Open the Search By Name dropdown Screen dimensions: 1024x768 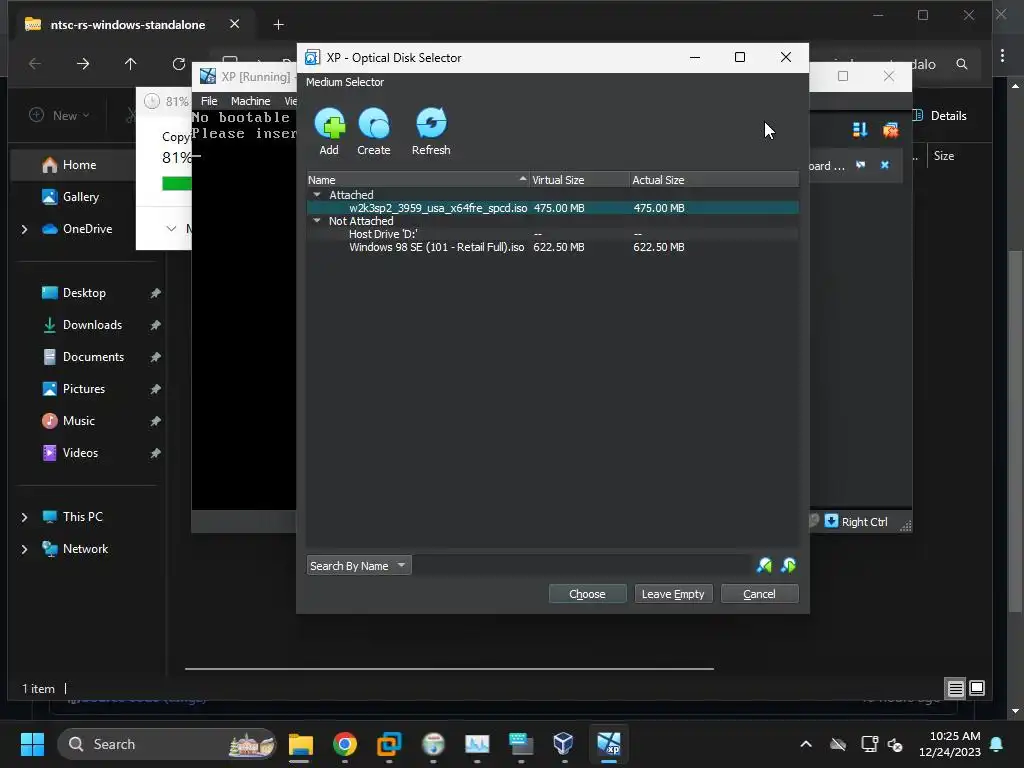click(359, 566)
